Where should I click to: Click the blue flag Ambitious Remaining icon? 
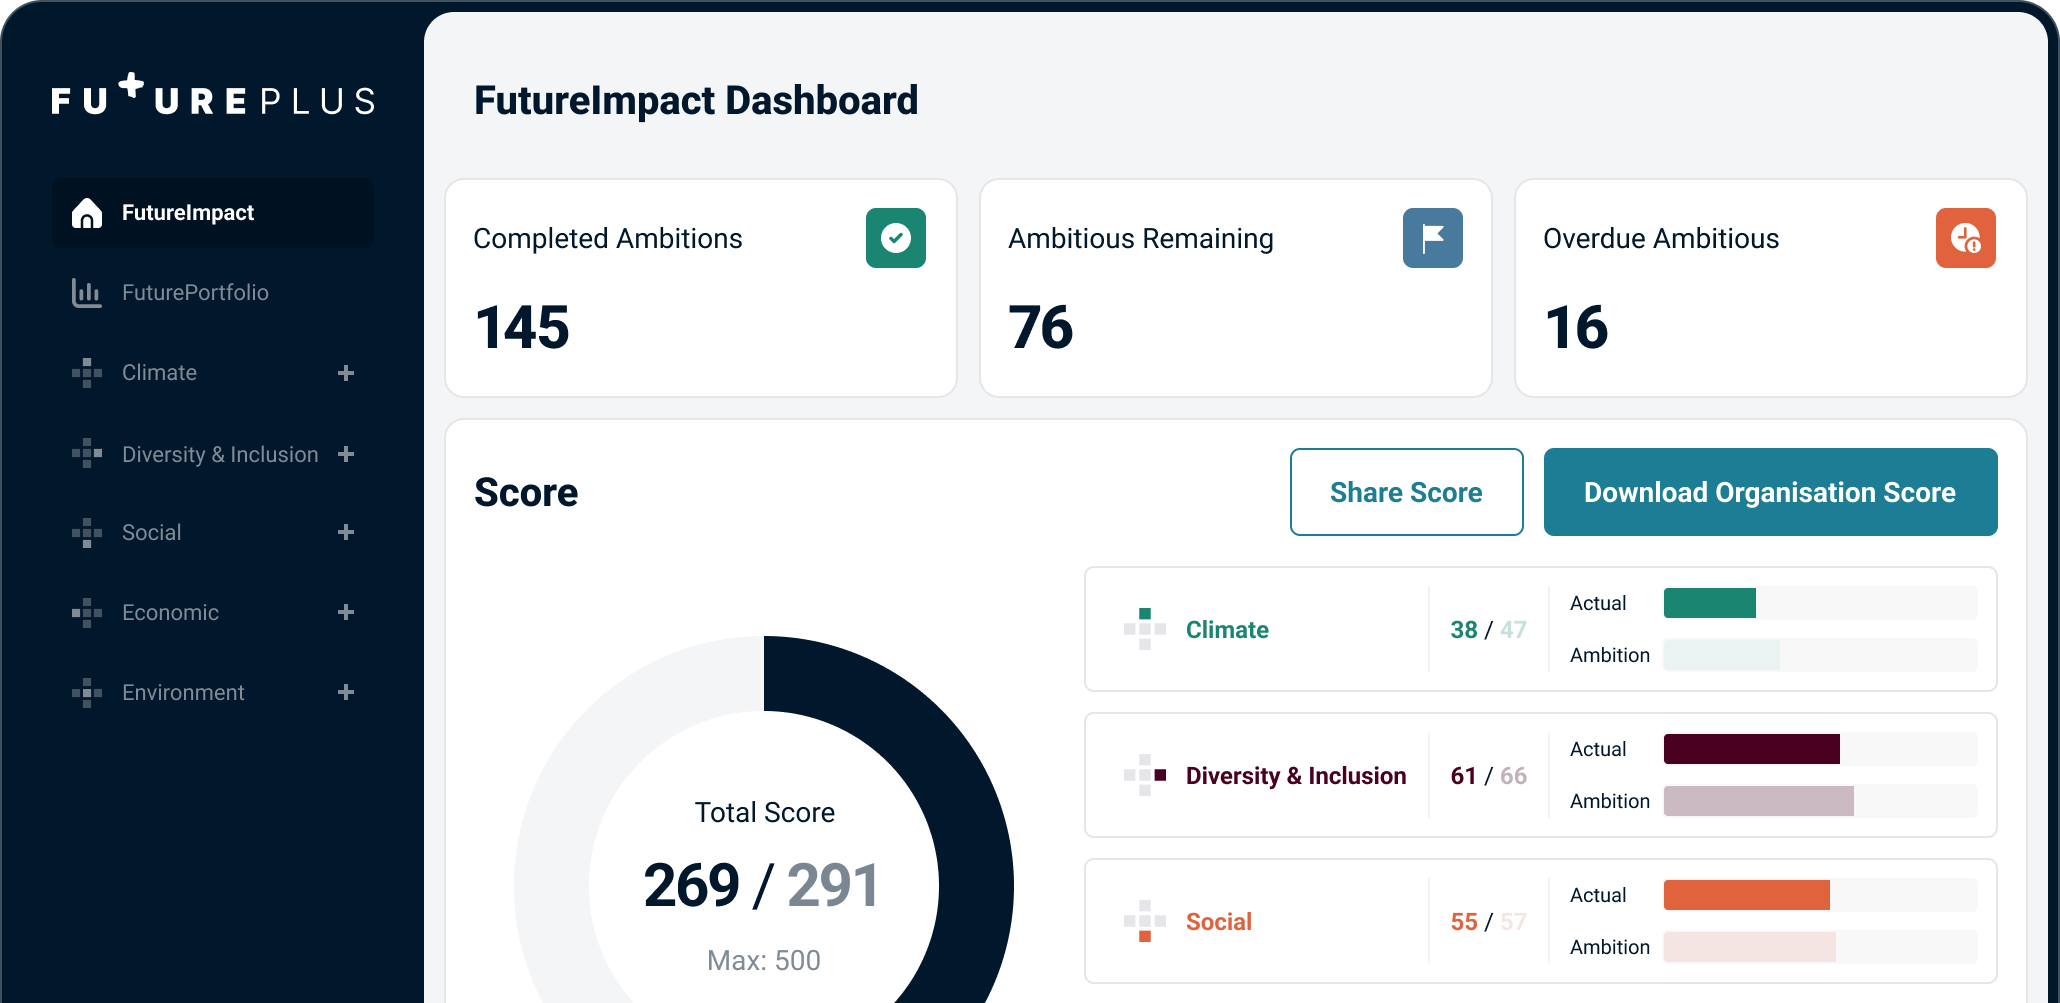tap(1432, 238)
